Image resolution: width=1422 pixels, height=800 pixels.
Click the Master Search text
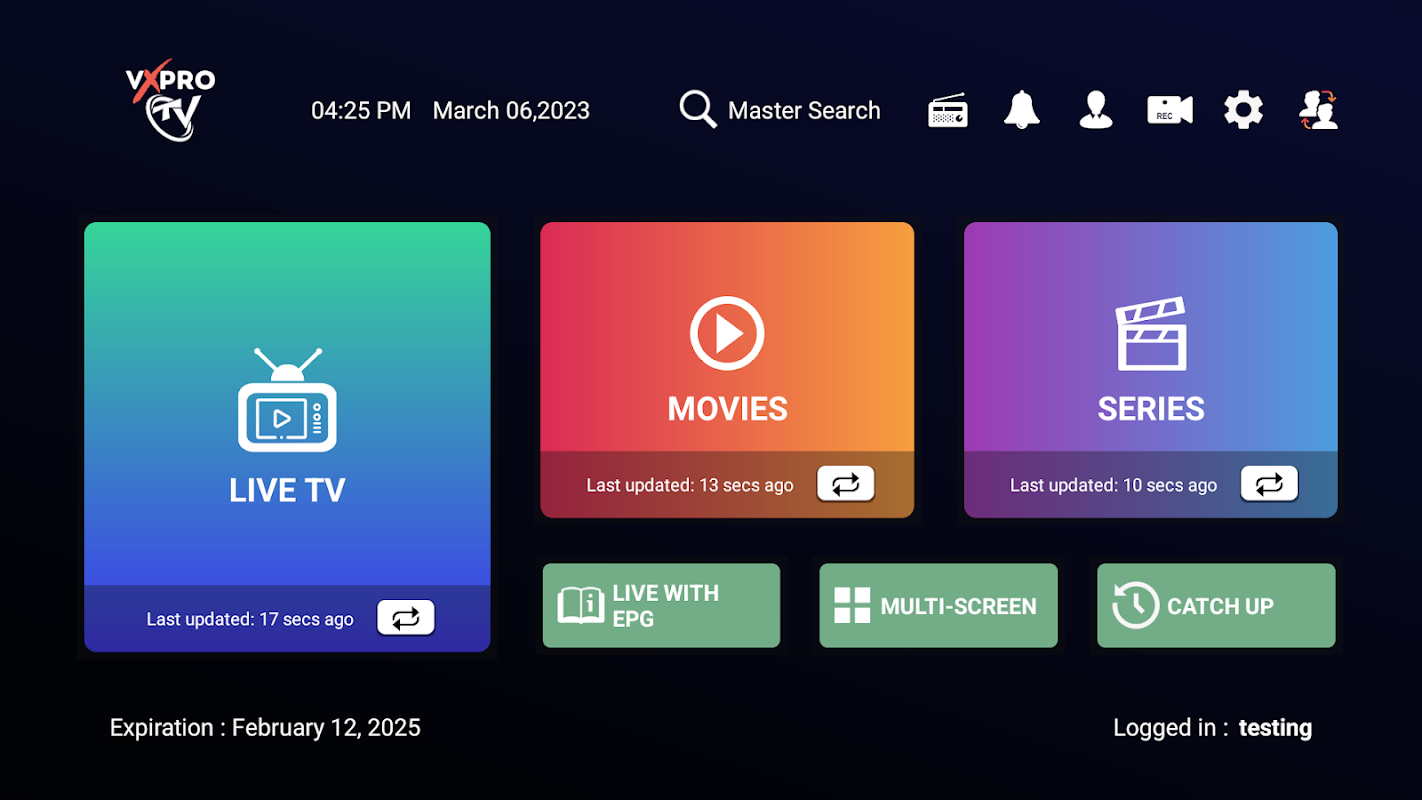[804, 110]
